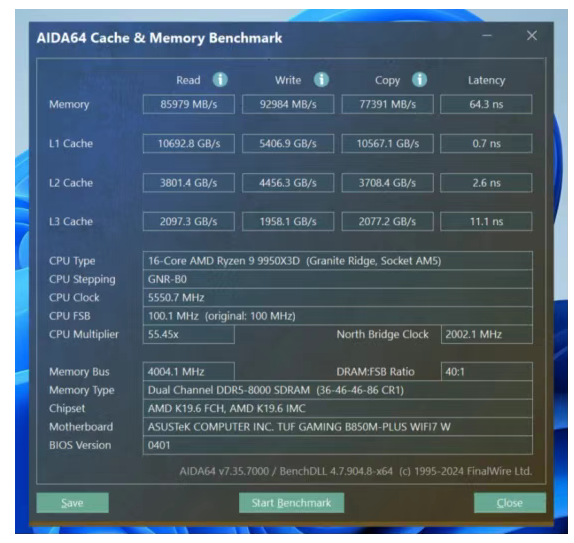This screenshot has height=543, width=574.
Task: Close window with the title bar X
Action: click(532, 36)
